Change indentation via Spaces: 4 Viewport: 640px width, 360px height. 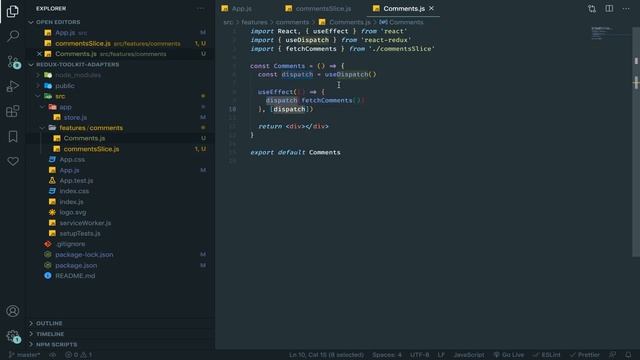tap(387, 355)
